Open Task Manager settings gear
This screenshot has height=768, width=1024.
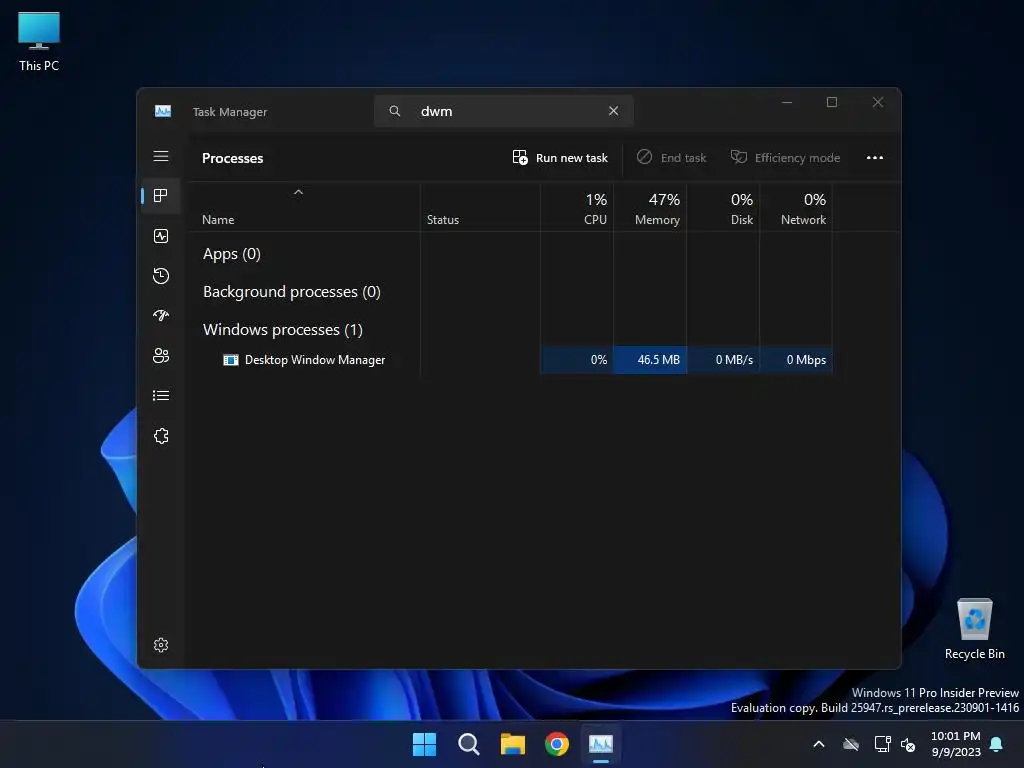[161, 645]
